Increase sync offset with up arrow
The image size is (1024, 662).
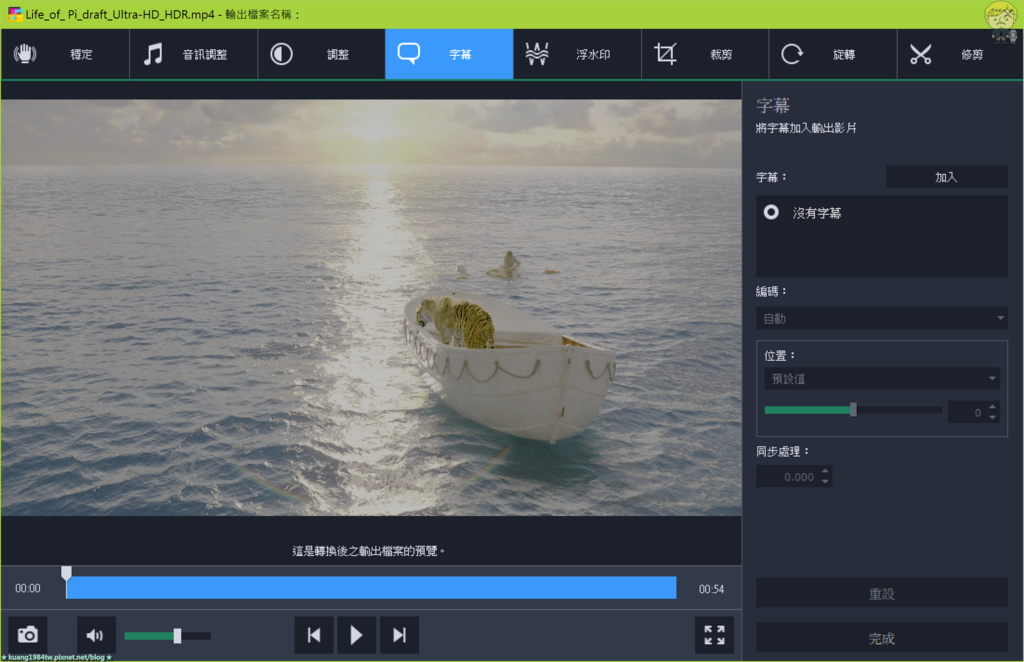tap(825, 471)
